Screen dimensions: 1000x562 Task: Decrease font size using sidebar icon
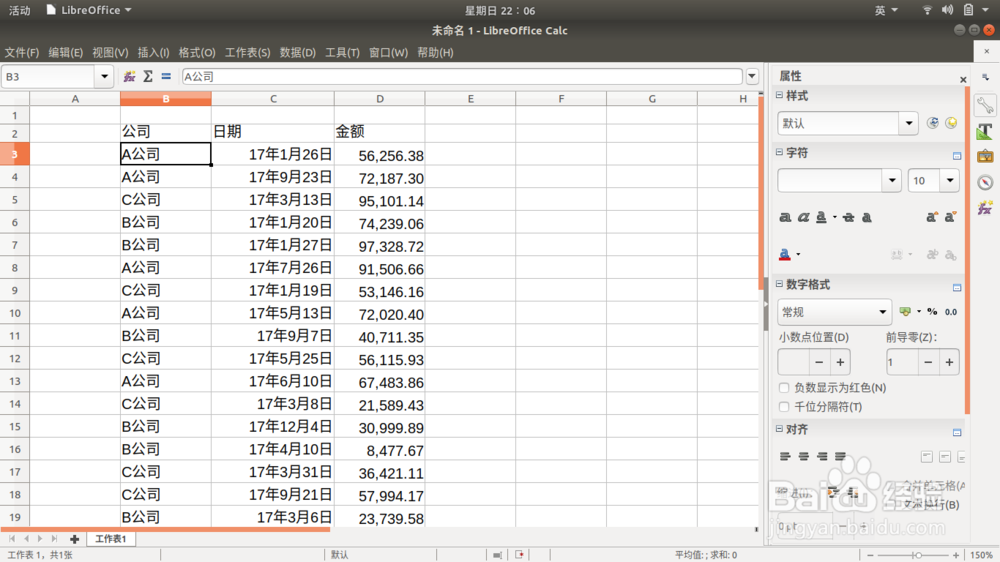tap(950, 218)
